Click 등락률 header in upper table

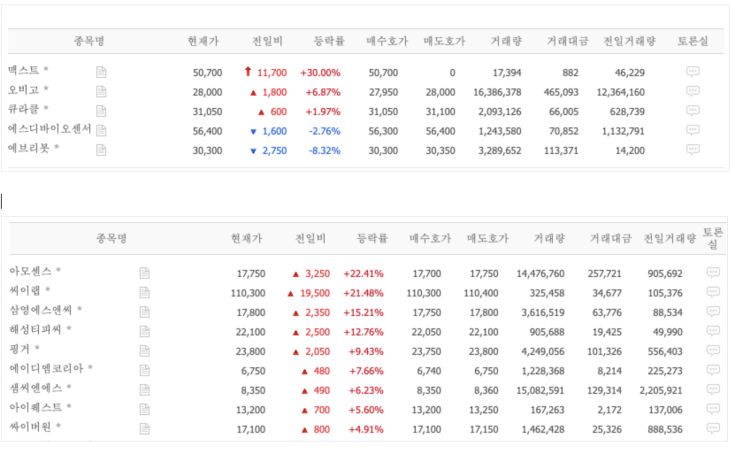(x=329, y=41)
